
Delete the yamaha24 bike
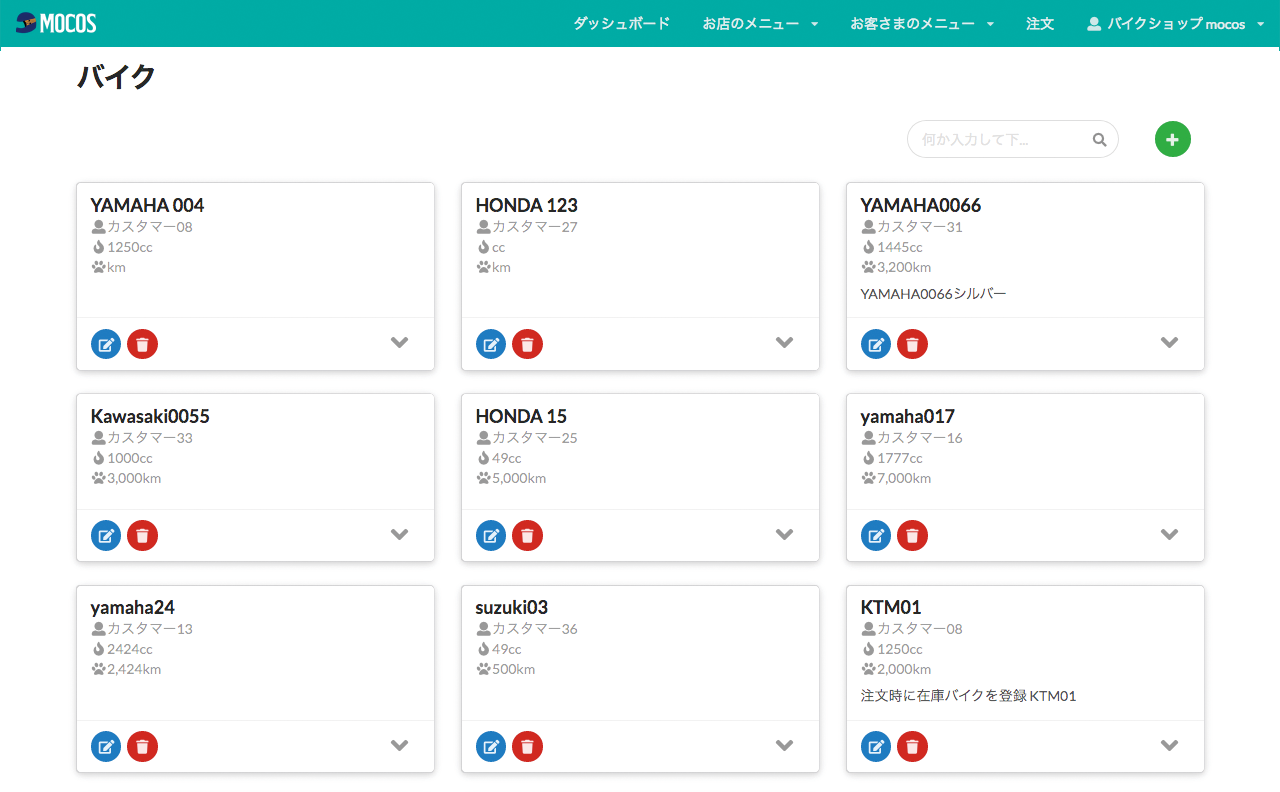(x=142, y=746)
